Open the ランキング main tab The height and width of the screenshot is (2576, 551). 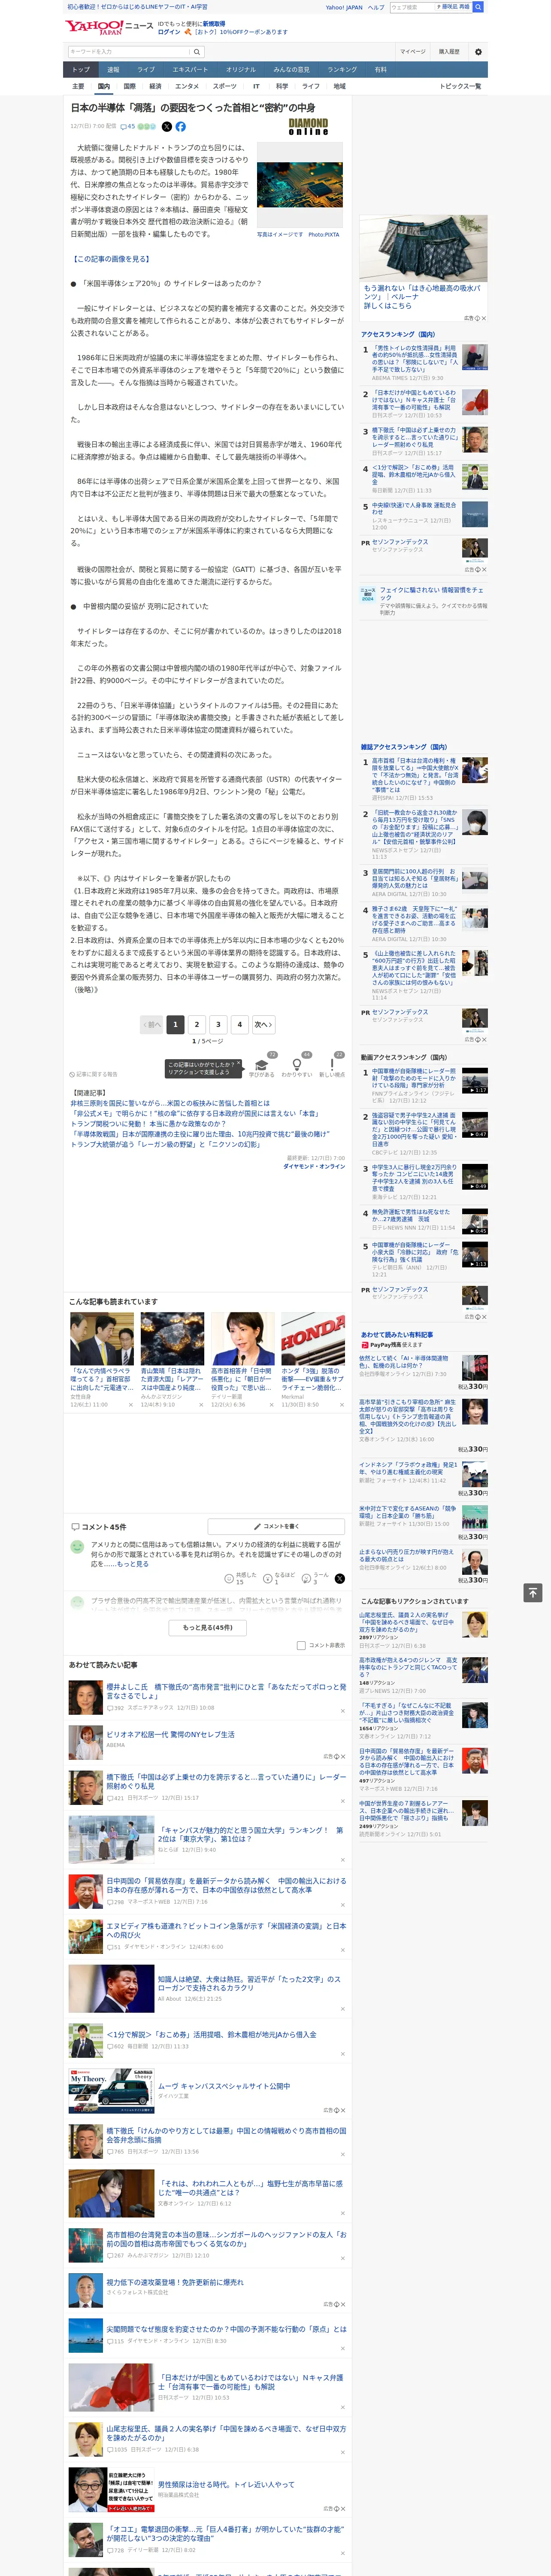[342, 70]
